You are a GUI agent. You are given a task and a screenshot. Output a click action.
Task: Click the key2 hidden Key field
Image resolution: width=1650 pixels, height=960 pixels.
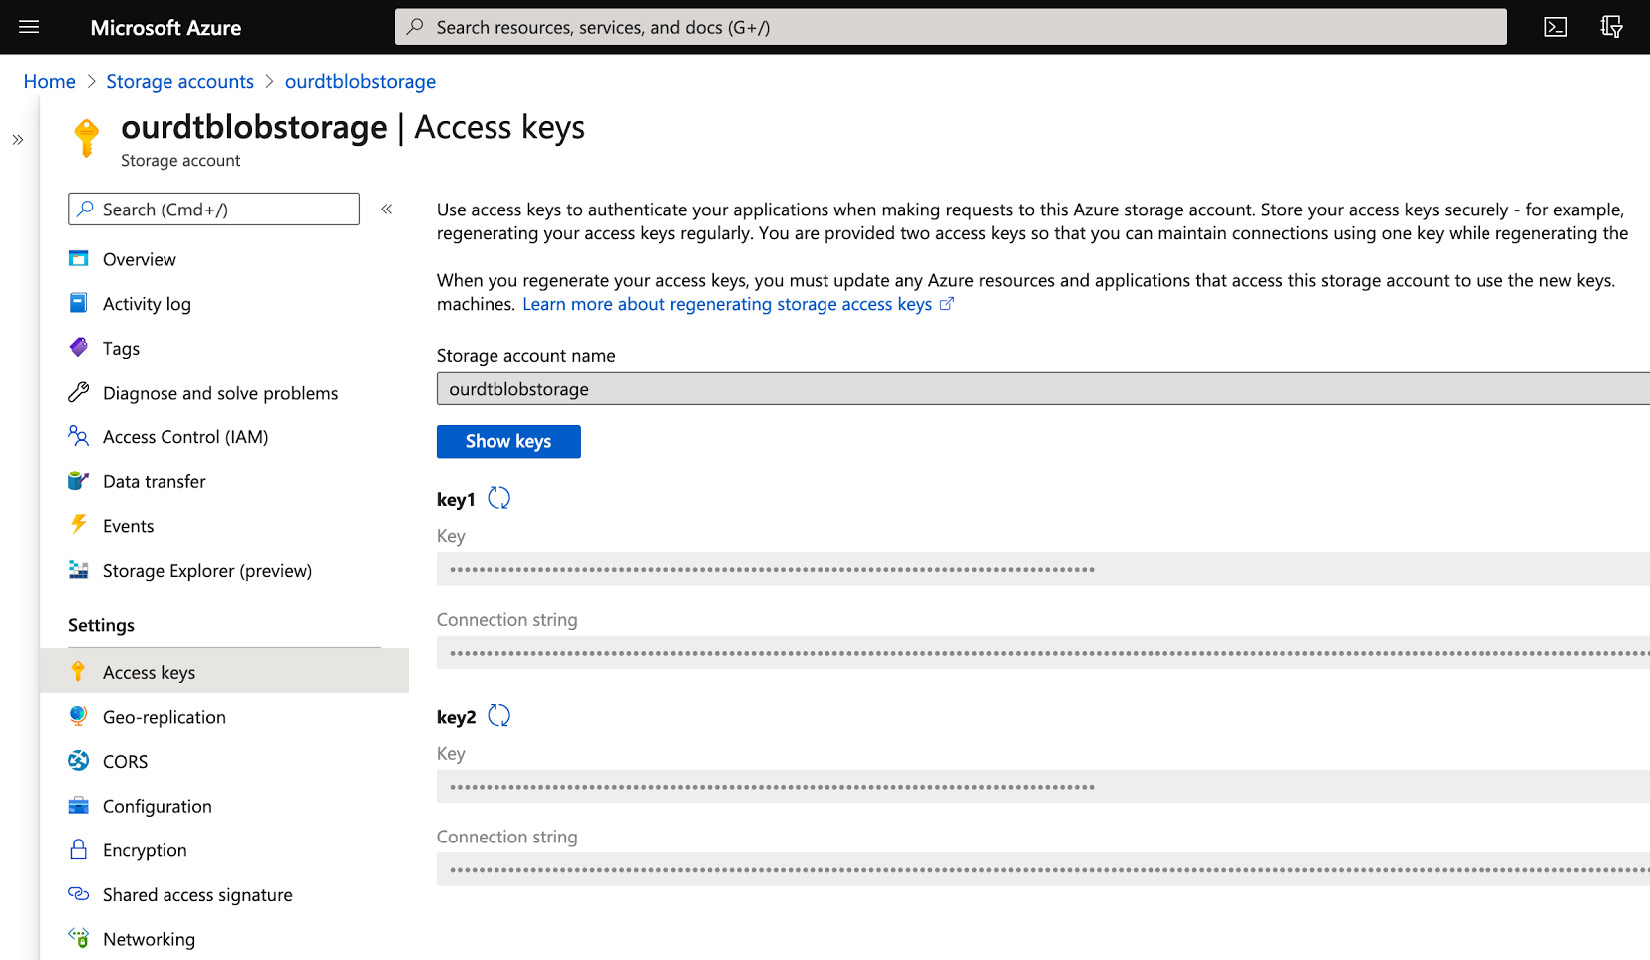coord(1043,786)
